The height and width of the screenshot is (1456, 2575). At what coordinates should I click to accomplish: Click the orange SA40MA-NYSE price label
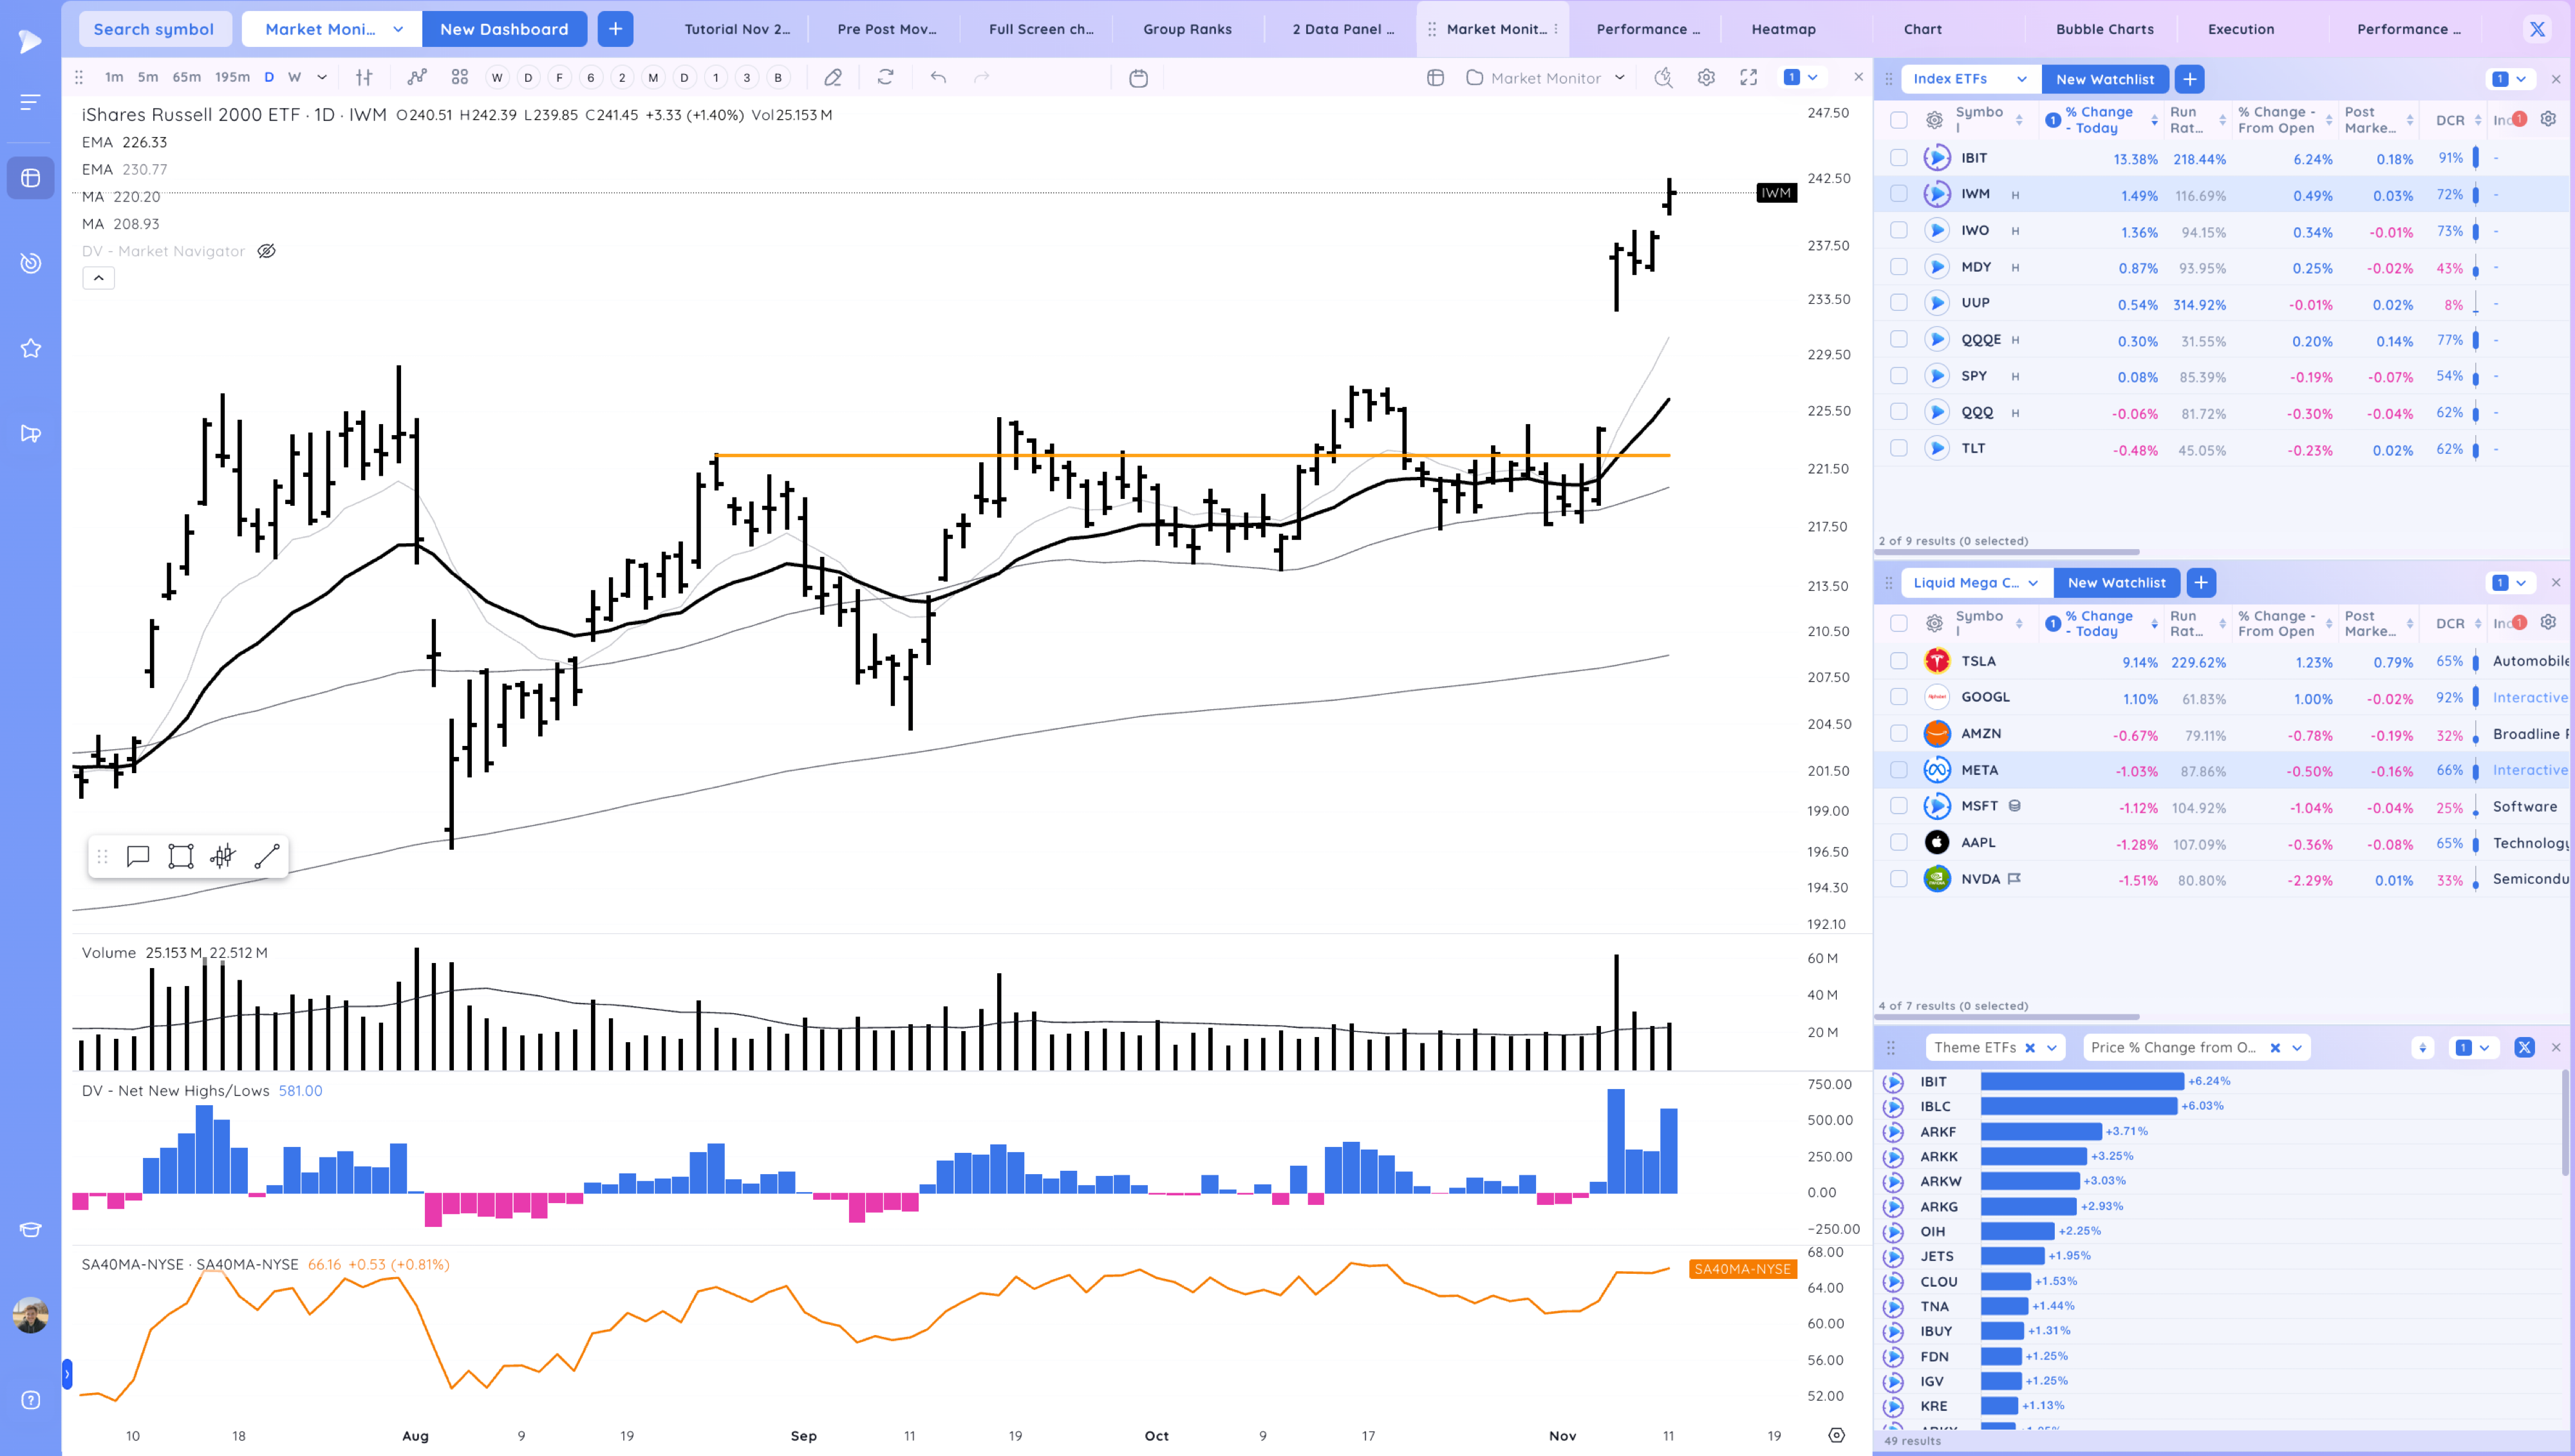click(1742, 1269)
